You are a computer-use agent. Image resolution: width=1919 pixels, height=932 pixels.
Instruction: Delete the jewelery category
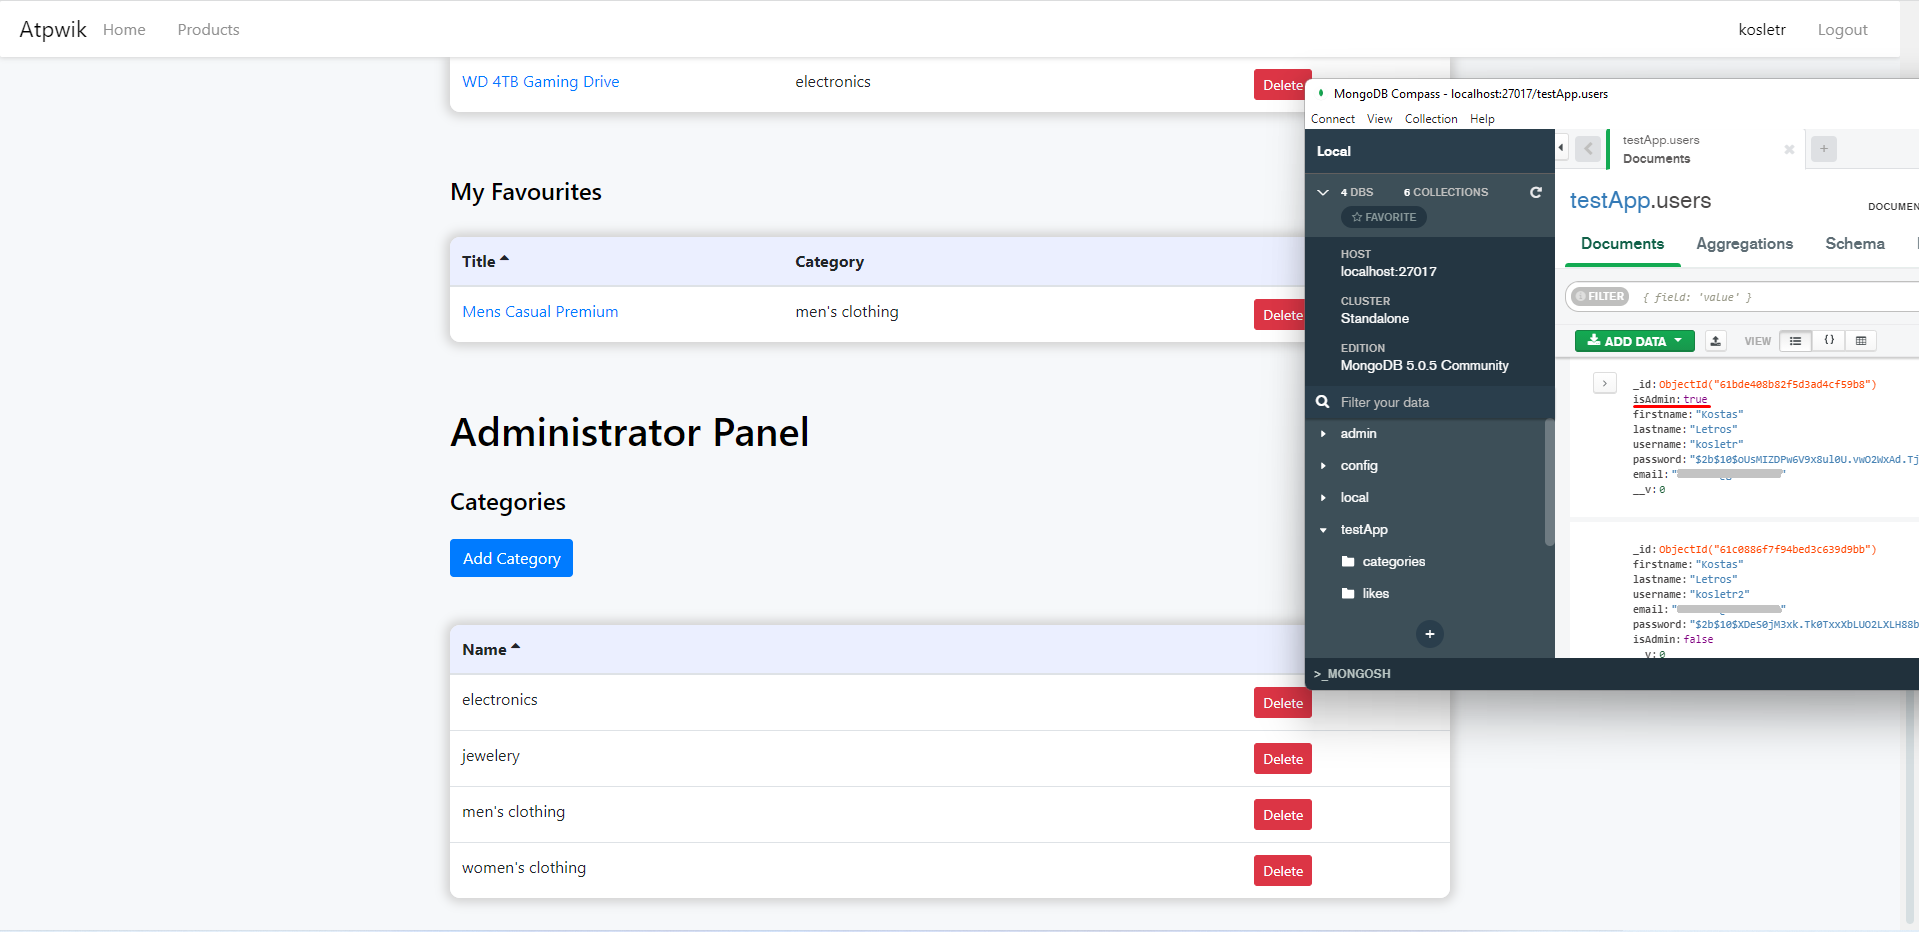pyautogui.click(x=1282, y=759)
